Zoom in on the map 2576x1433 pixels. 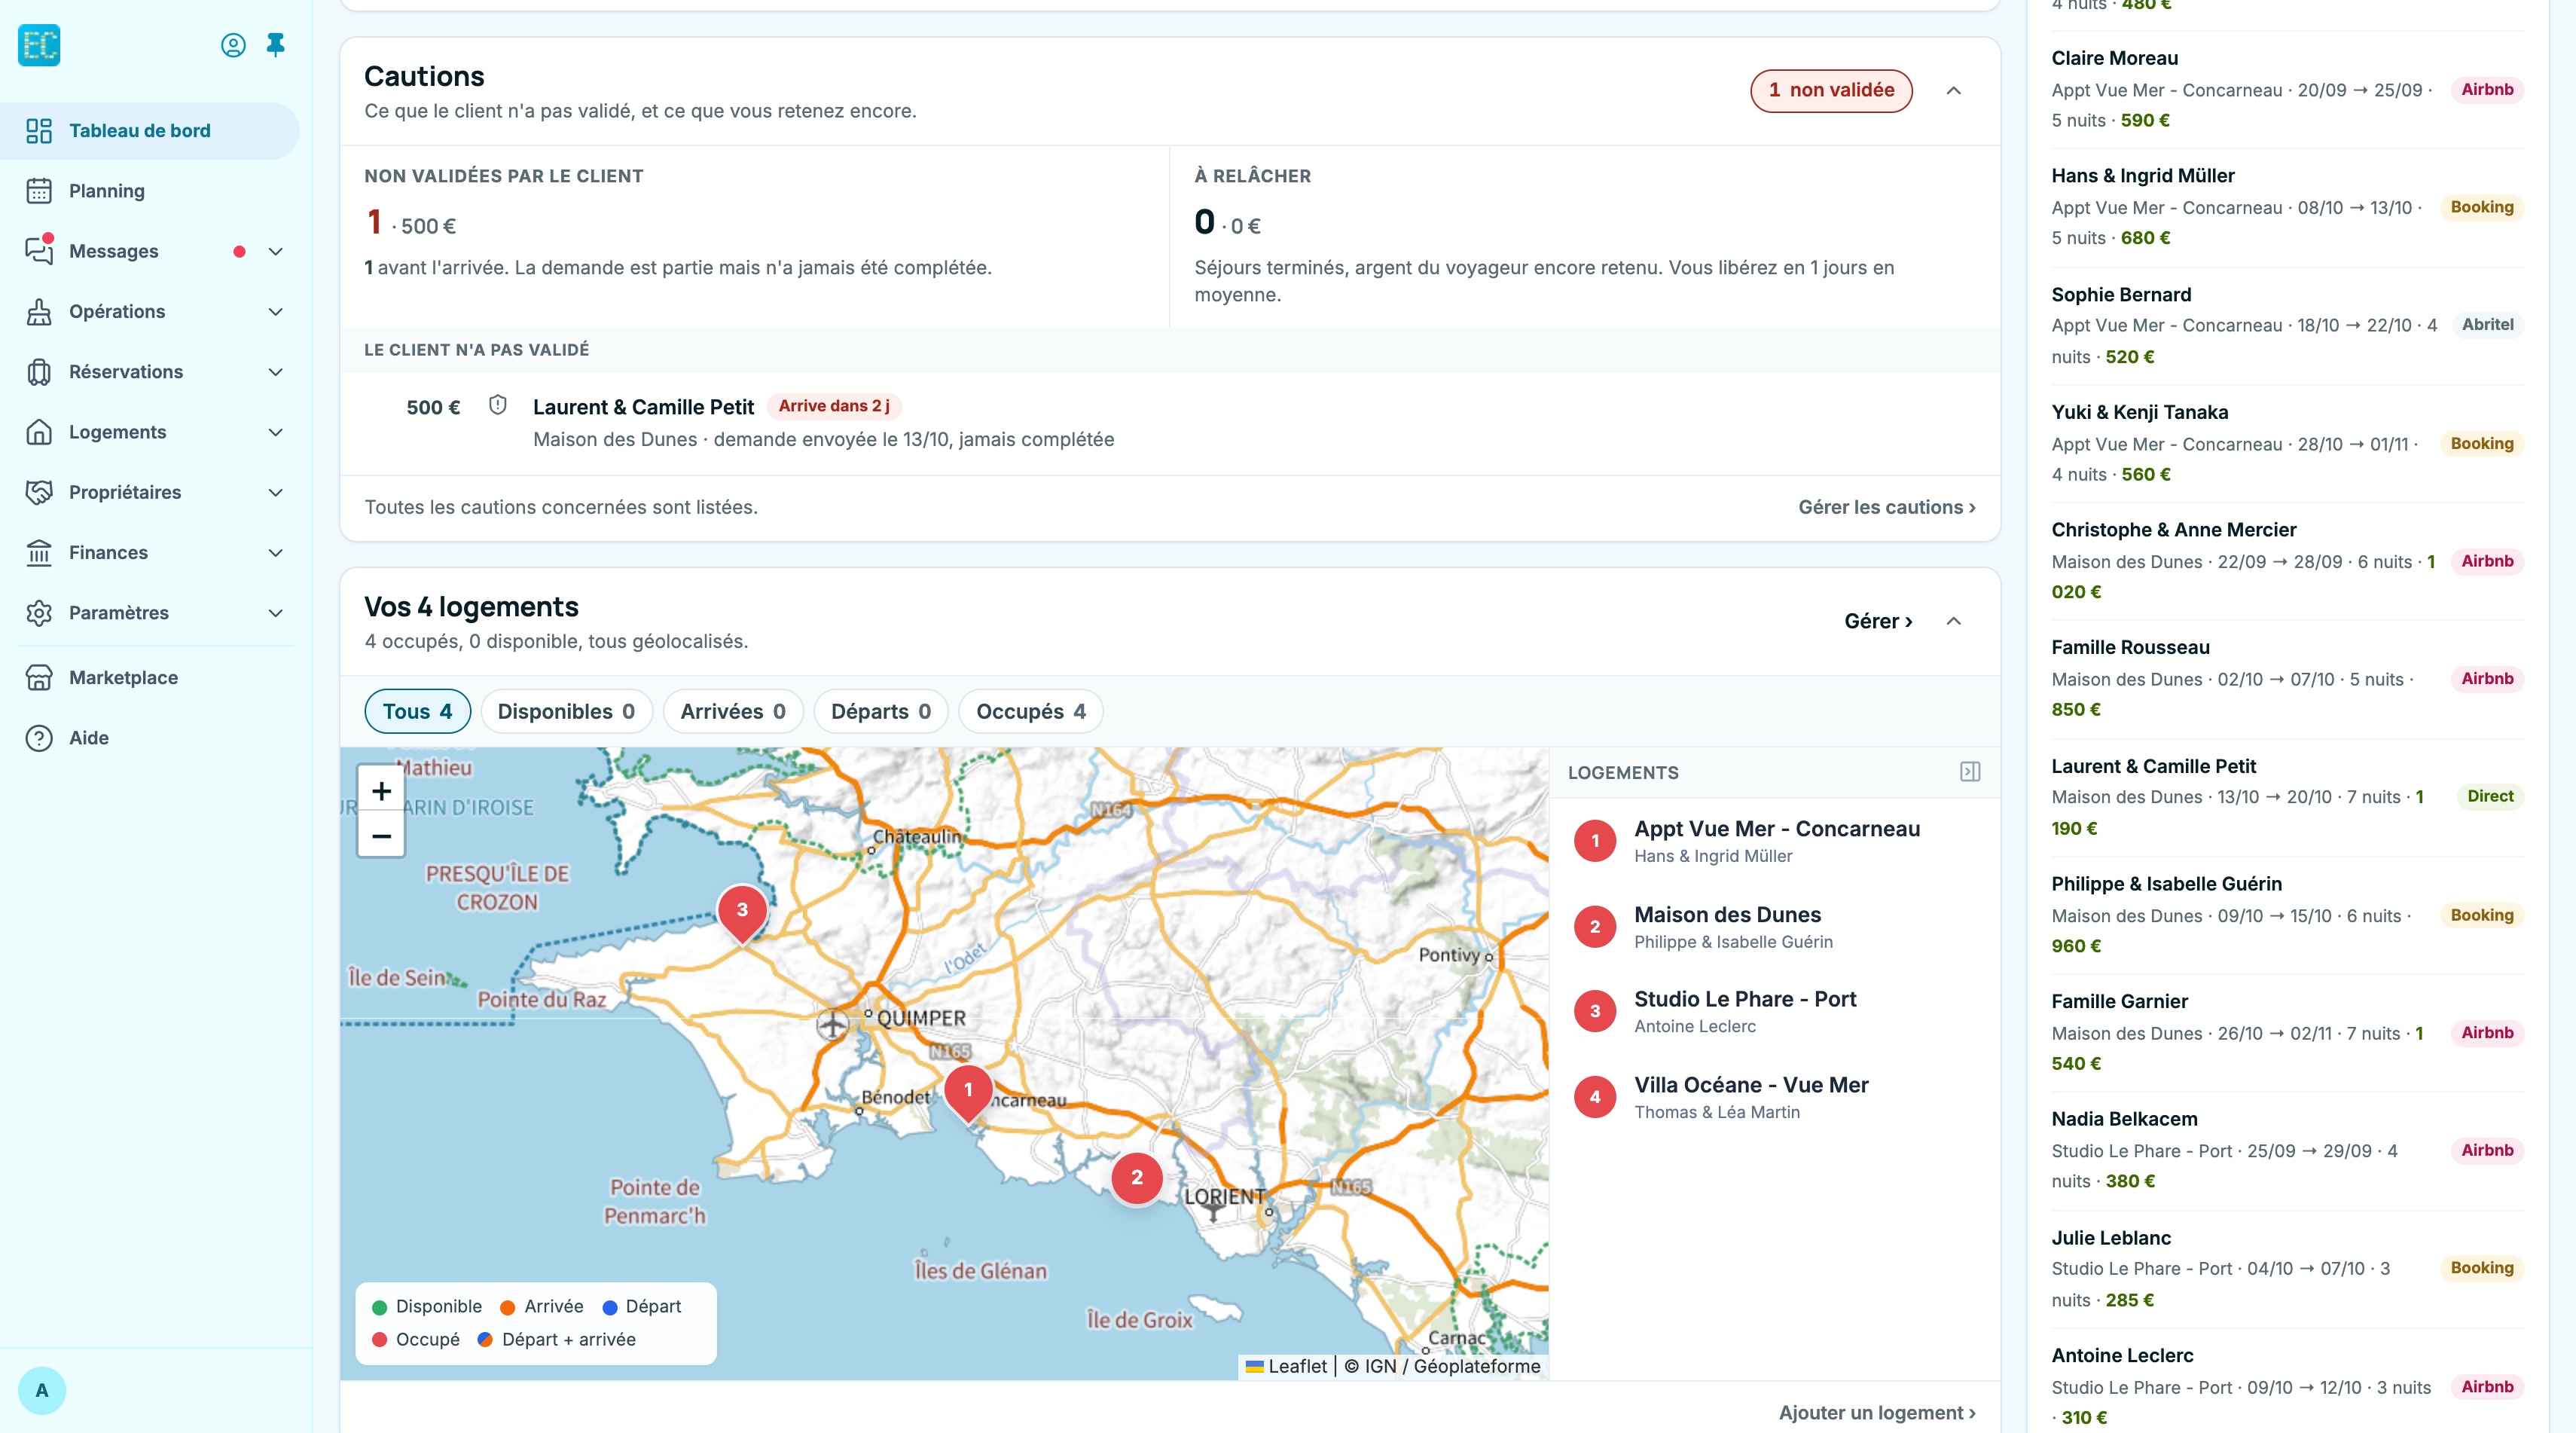(381, 791)
